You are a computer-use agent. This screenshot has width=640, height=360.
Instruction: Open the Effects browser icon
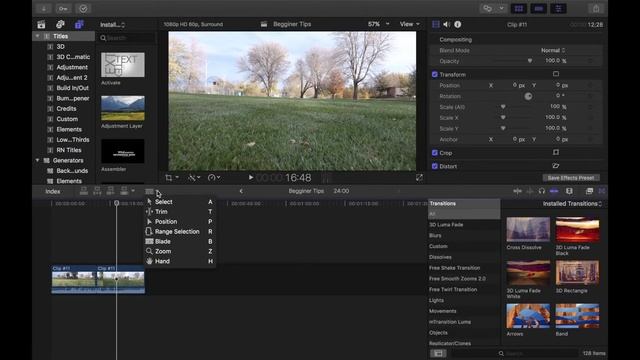(x=589, y=191)
